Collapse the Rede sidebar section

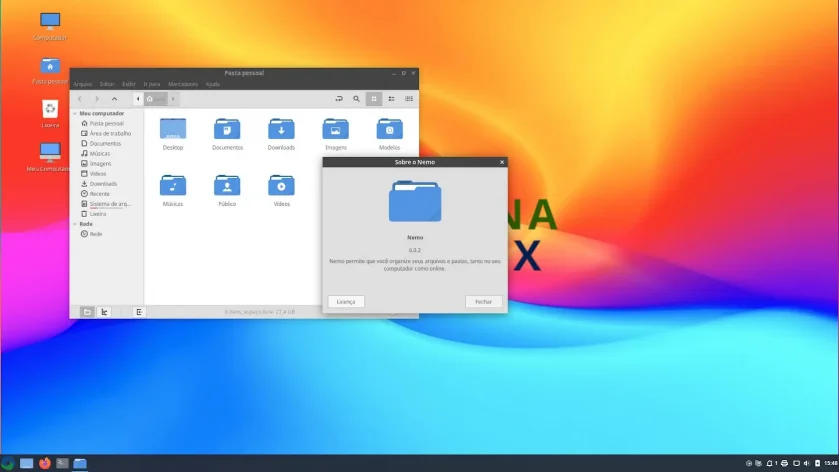pos(75,224)
